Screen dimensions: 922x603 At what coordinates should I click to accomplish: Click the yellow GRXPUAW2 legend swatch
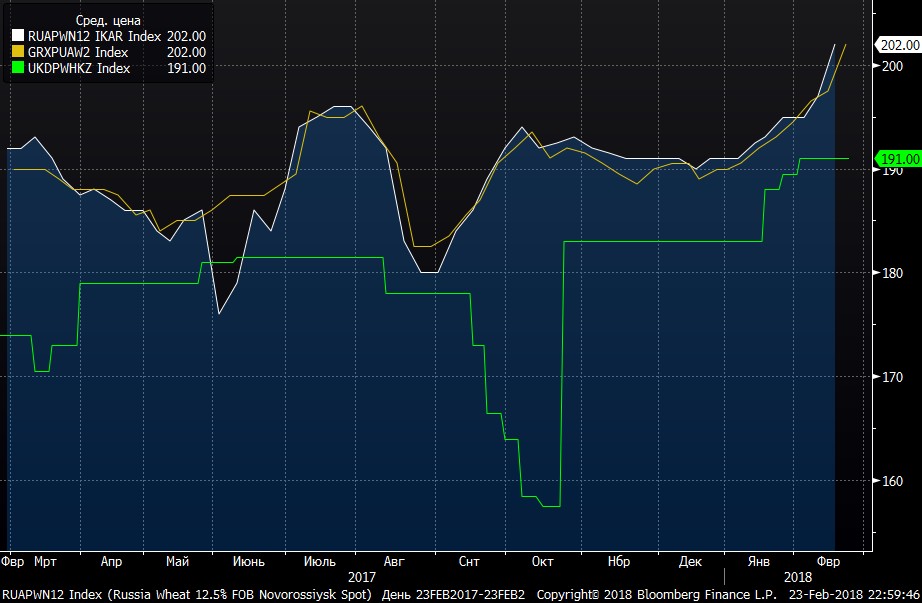tap(18, 52)
